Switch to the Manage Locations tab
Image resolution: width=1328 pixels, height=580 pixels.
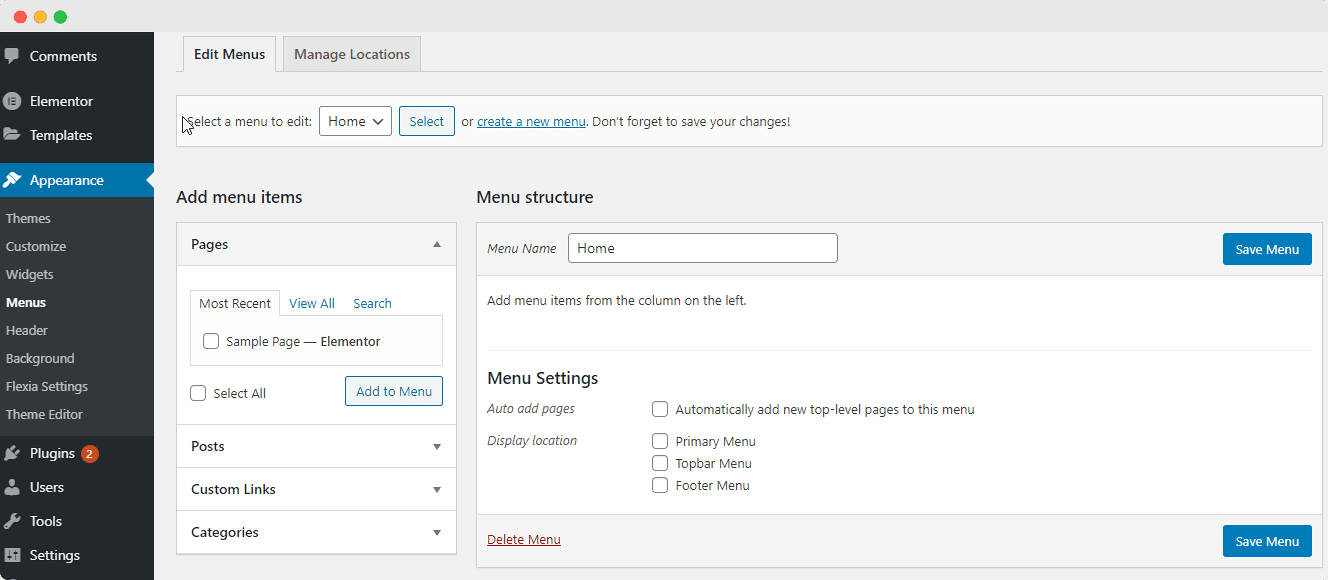click(x=352, y=54)
